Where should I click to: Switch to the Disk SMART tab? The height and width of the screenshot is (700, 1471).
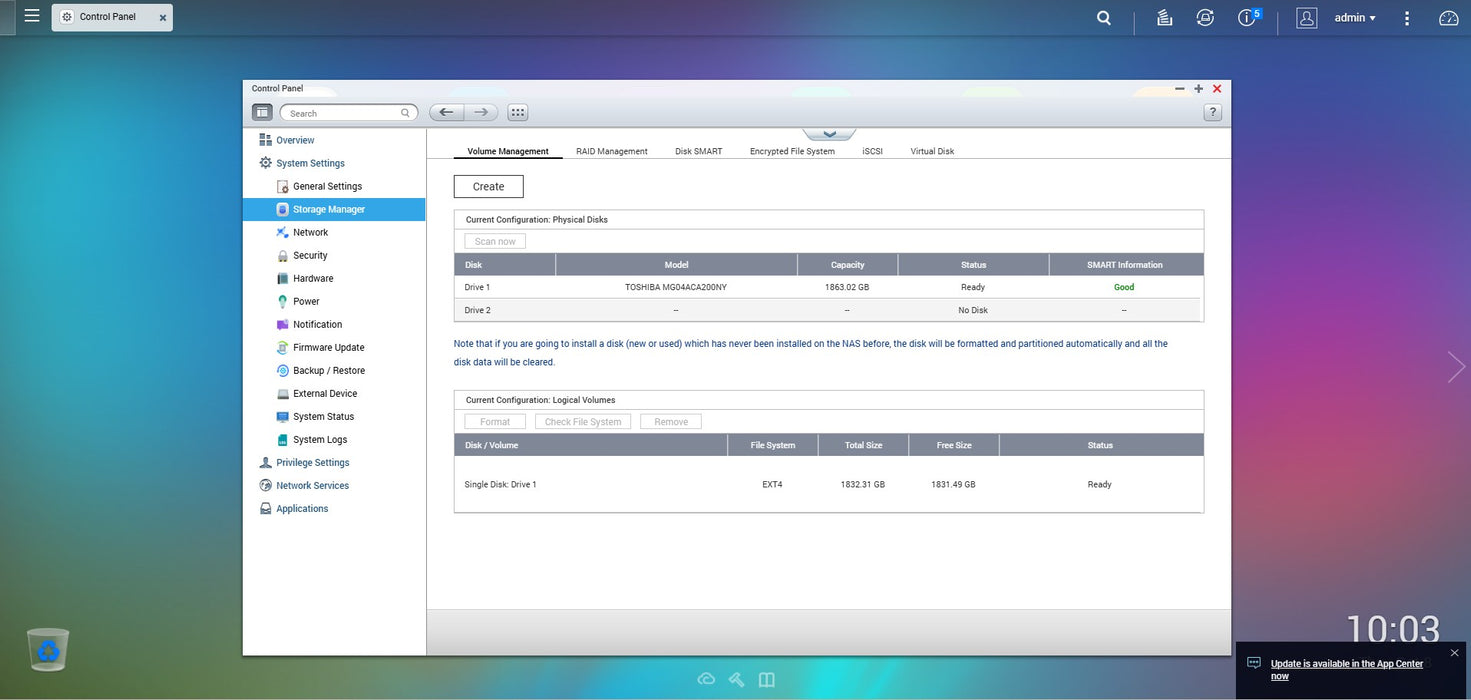click(x=699, y=151)
